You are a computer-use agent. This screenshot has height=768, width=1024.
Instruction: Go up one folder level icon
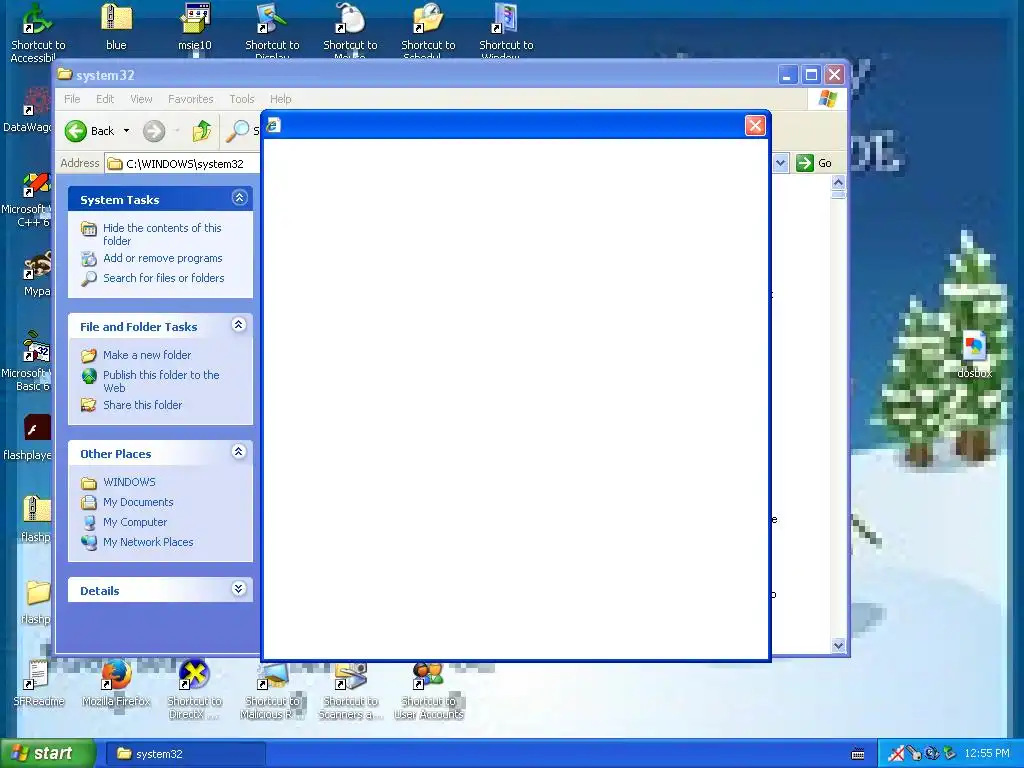point(202,131)
